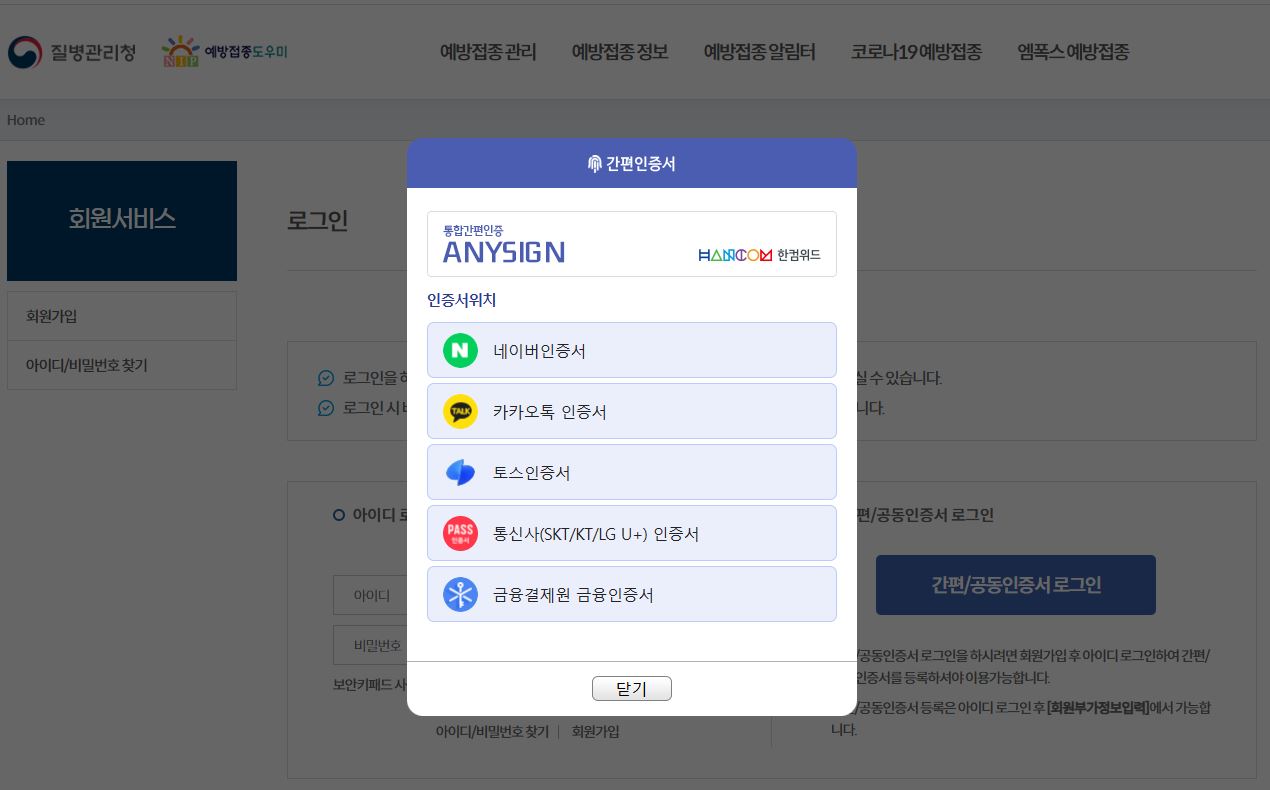
Task: Close the dialog with the 닫기 button
Action: (x=632, y=689)
